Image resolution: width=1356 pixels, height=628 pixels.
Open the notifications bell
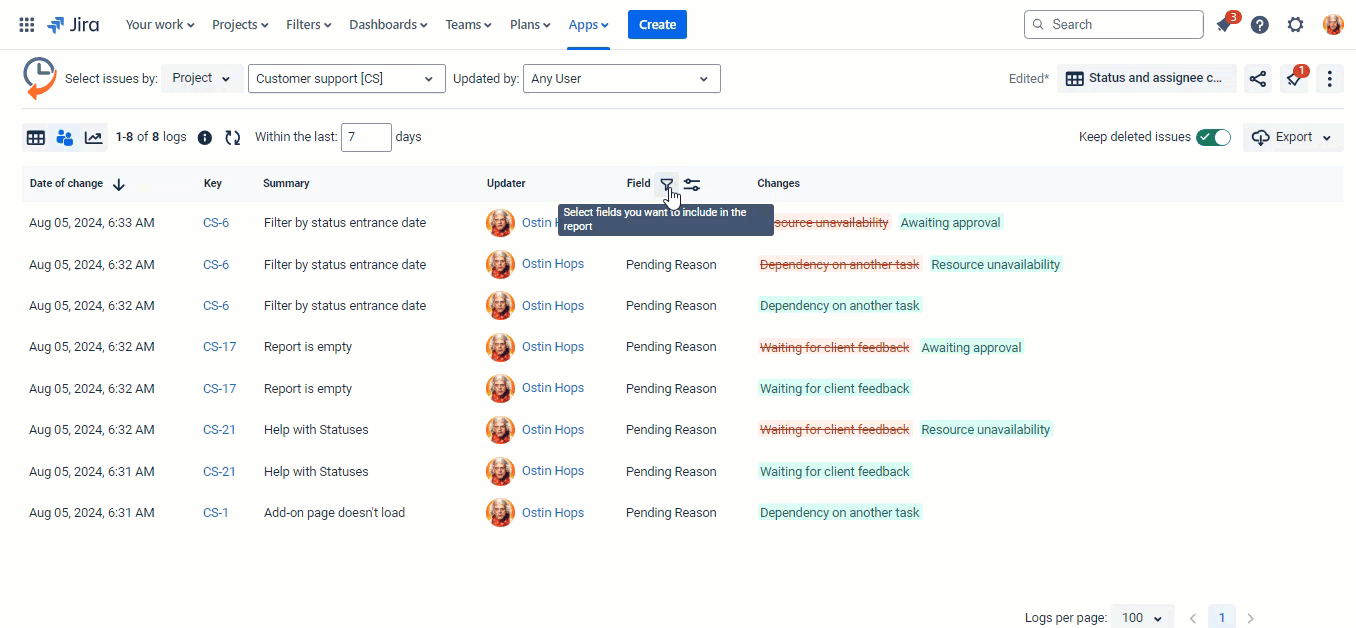(x=1224, y=25)
